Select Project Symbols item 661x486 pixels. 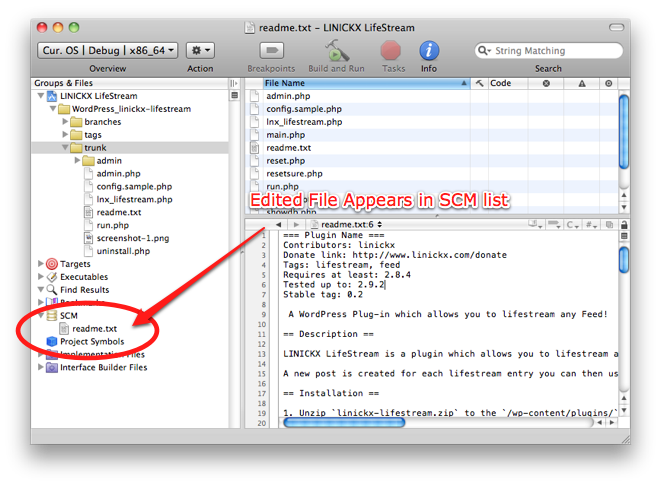click(92, 341)
